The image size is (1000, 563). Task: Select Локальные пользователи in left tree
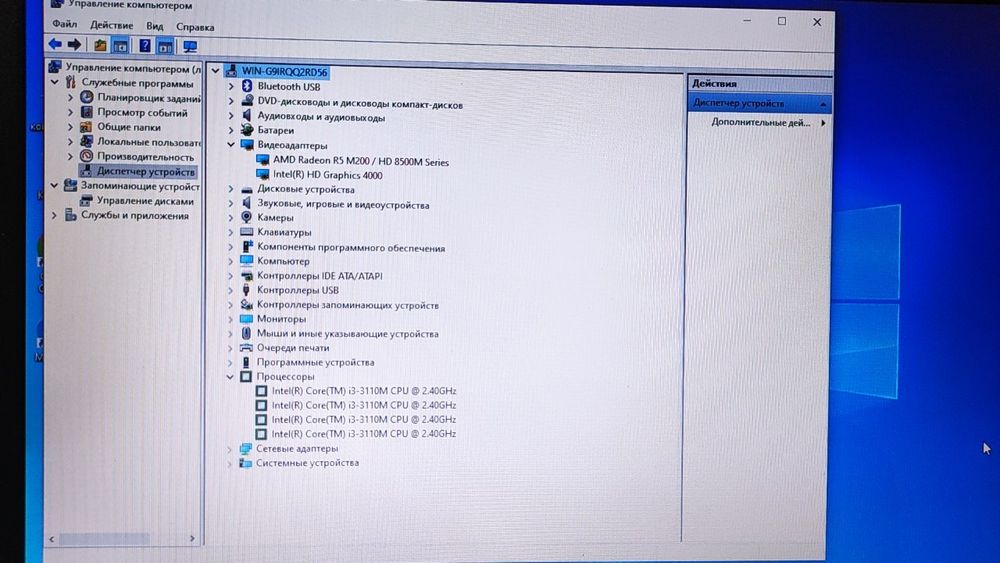(x=149, y=142)
